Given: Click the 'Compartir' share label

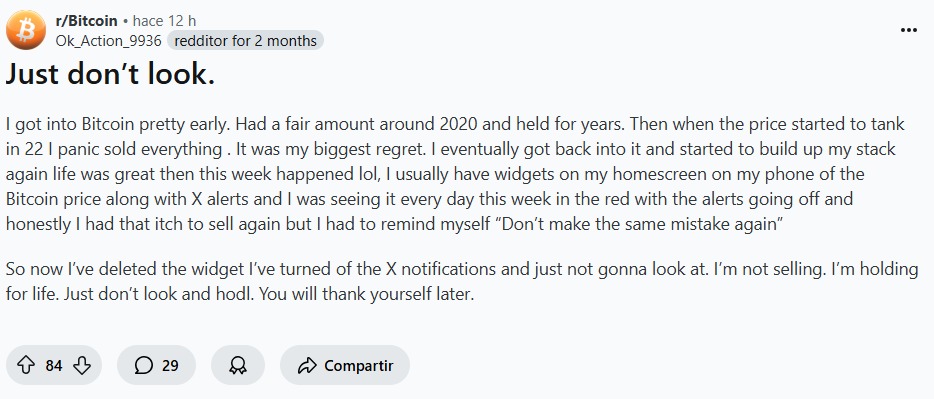Looking at the screenshot, I should point(359,366).
